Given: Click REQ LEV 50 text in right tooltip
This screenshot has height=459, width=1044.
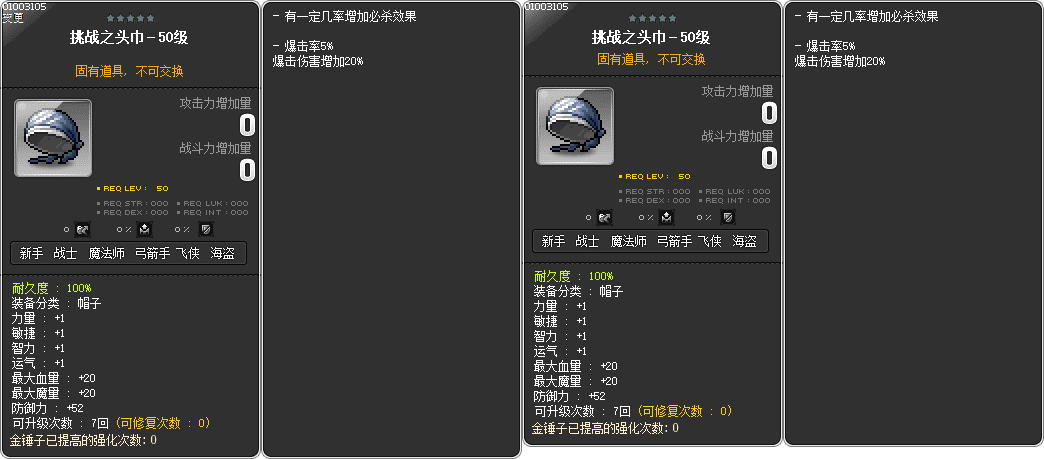Looking at the screenshot, I should click(x=655, y=177).
